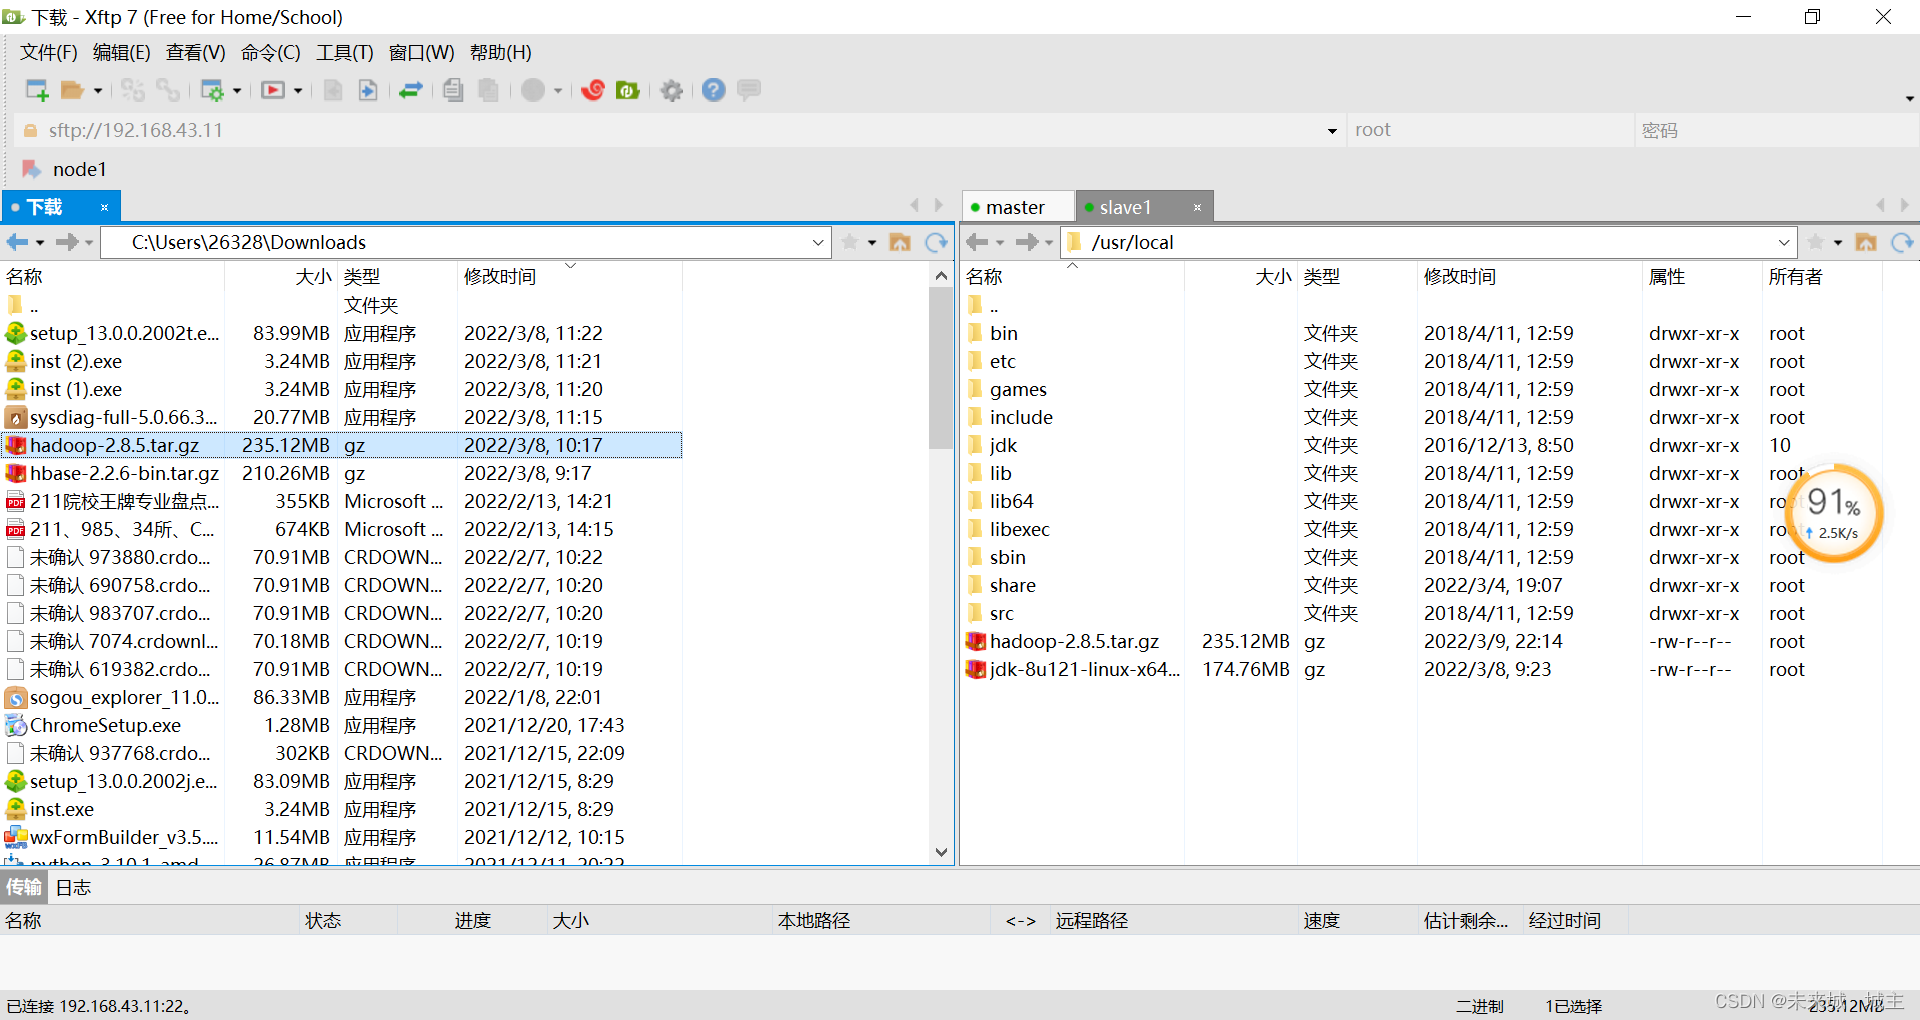Open the 工具(T) menu
The height and width of the screenshot is (1020, 1920).
coord(344,52)
